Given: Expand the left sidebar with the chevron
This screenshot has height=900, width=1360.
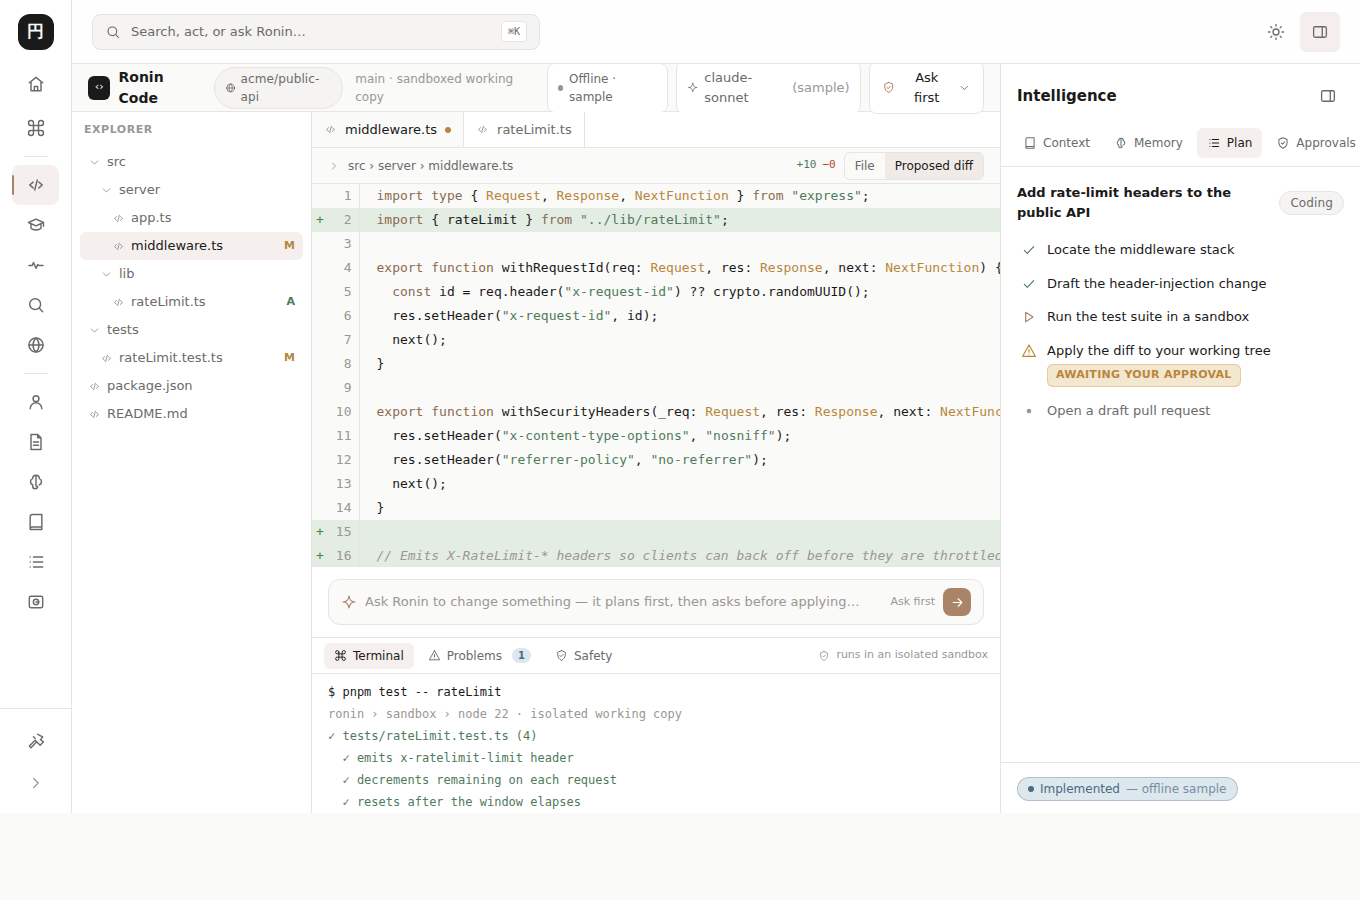Looking at the screenshot, I should 36,783.
